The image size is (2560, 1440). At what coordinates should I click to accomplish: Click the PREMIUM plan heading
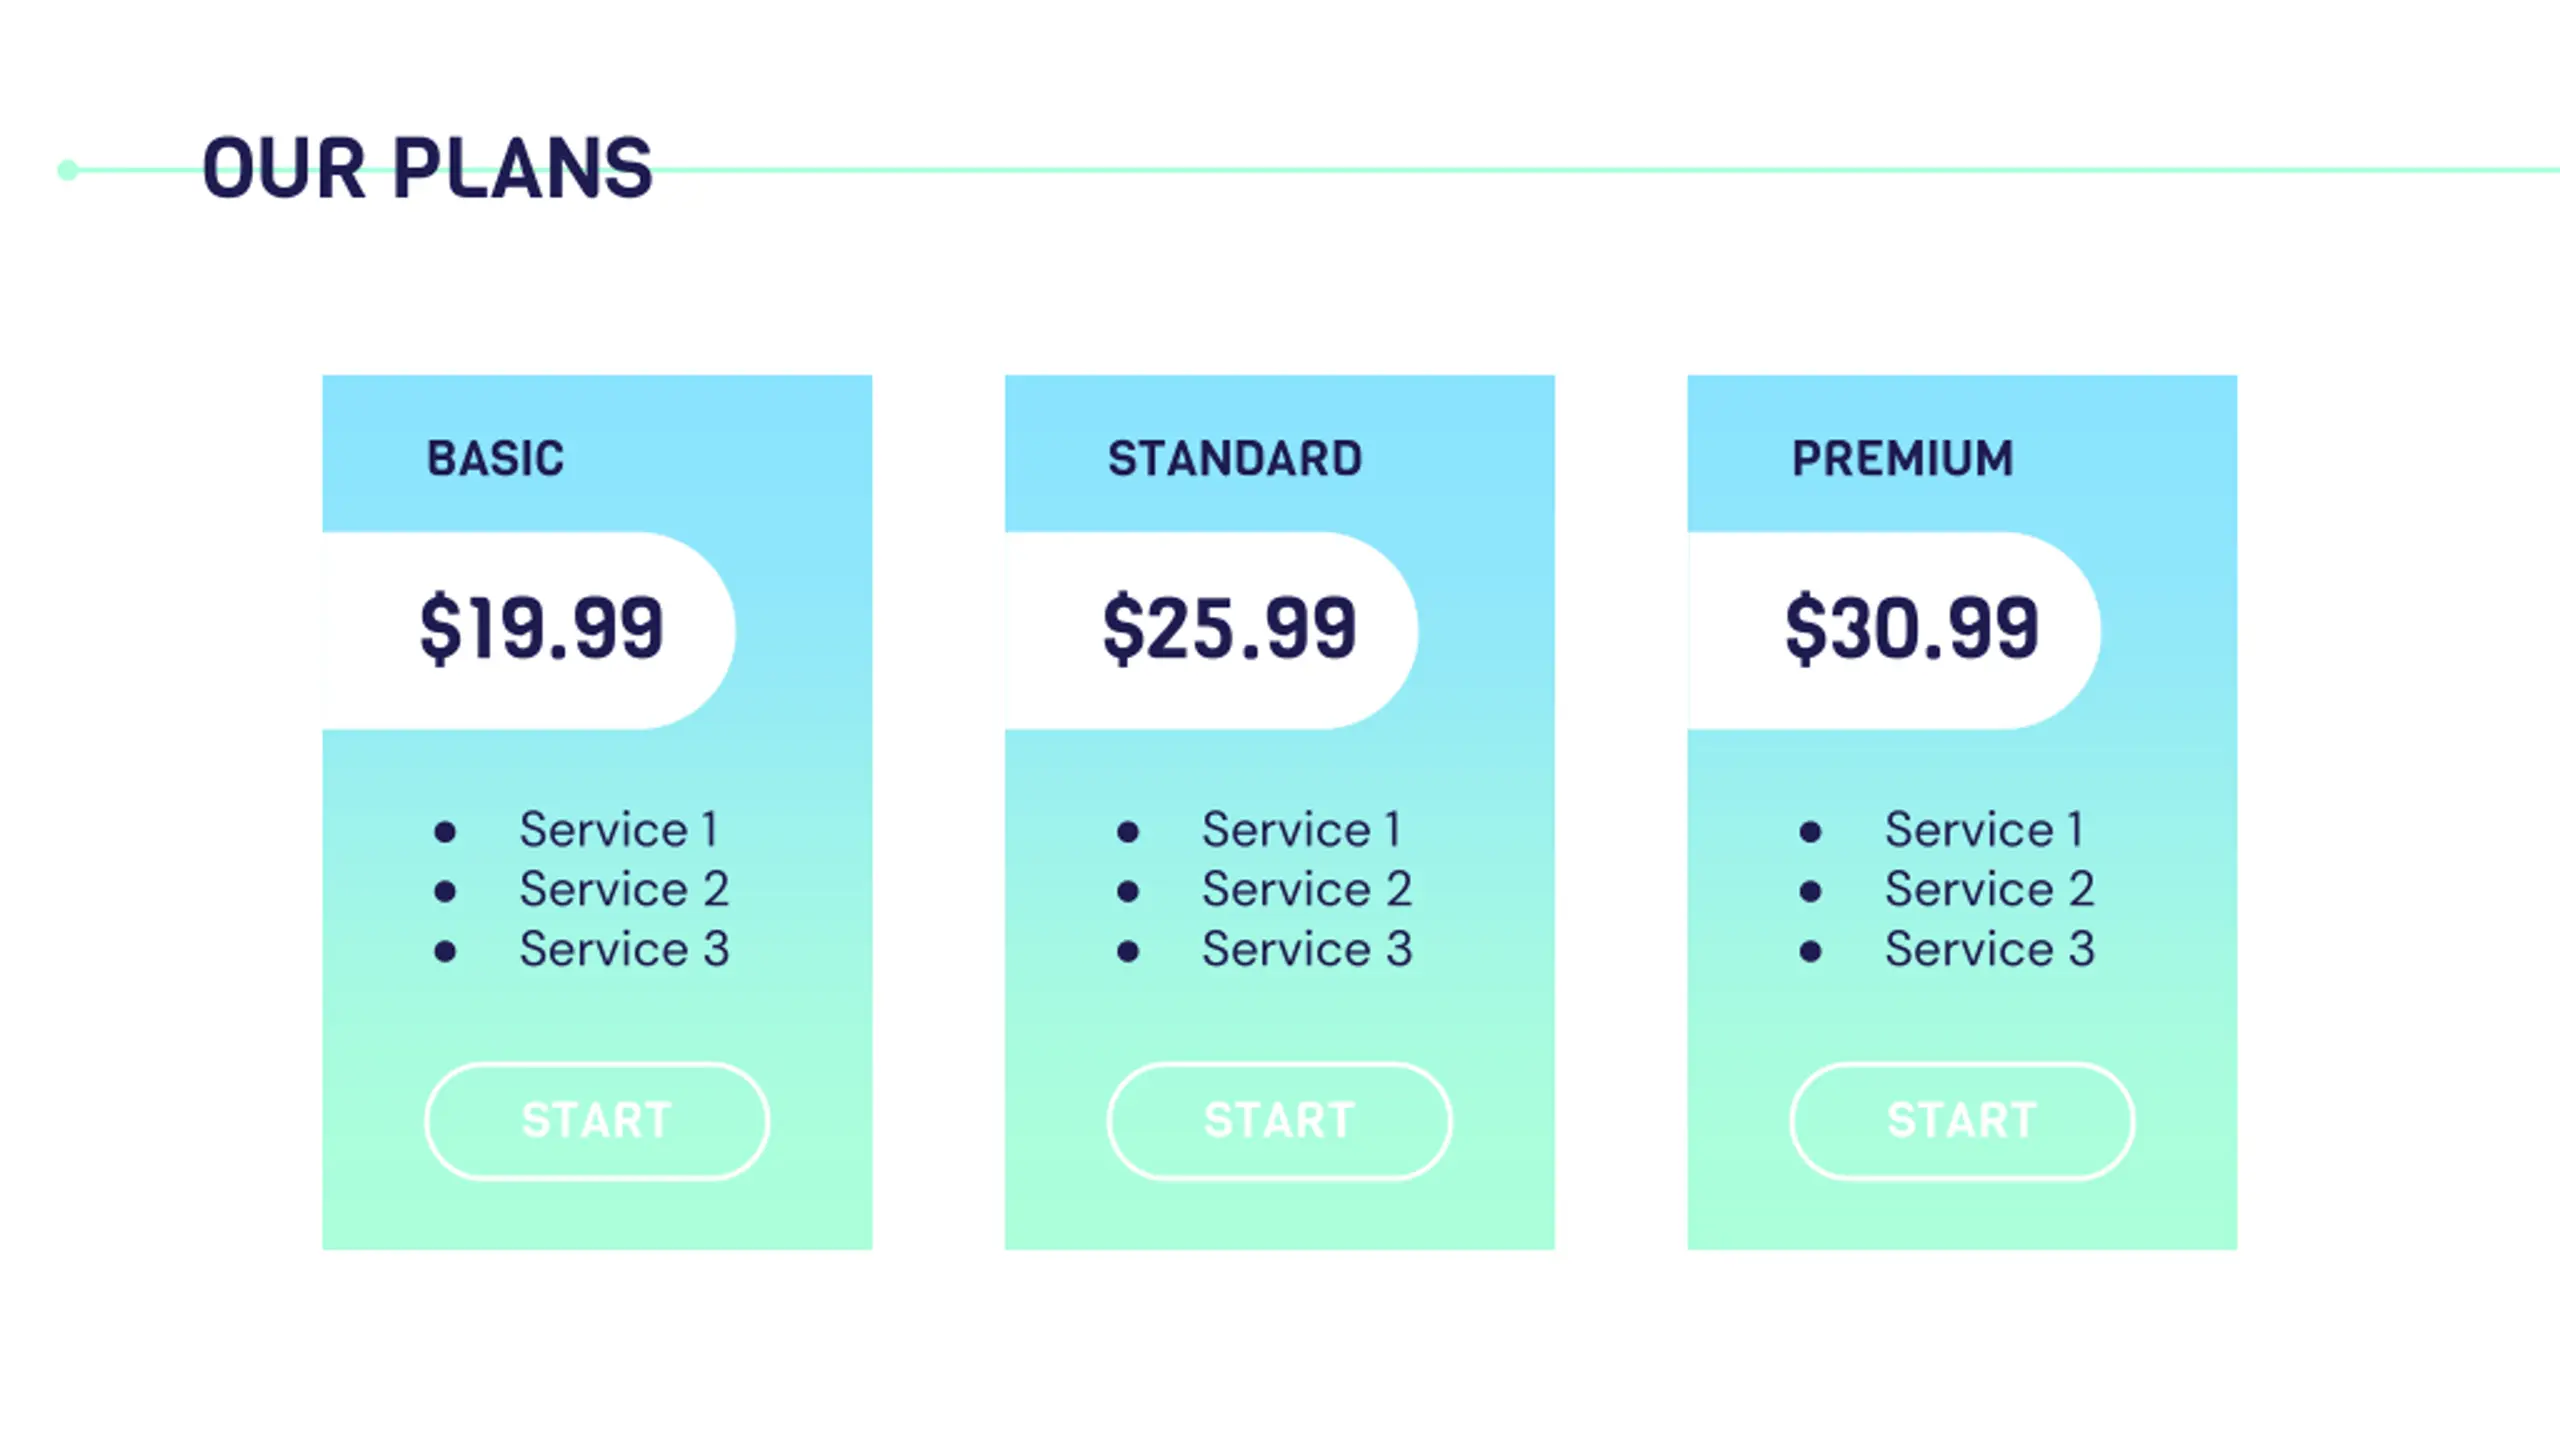(x=1903, y=459)
